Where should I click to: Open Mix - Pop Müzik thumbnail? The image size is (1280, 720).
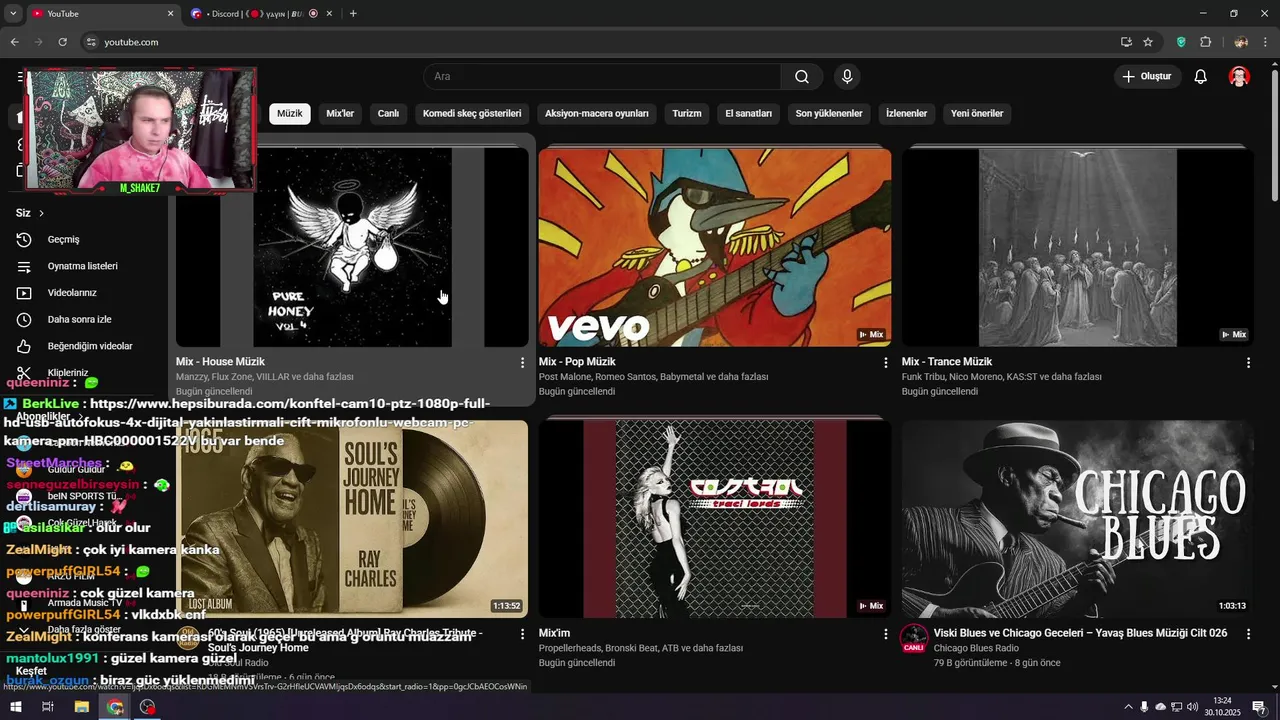(x=715, y=247)
